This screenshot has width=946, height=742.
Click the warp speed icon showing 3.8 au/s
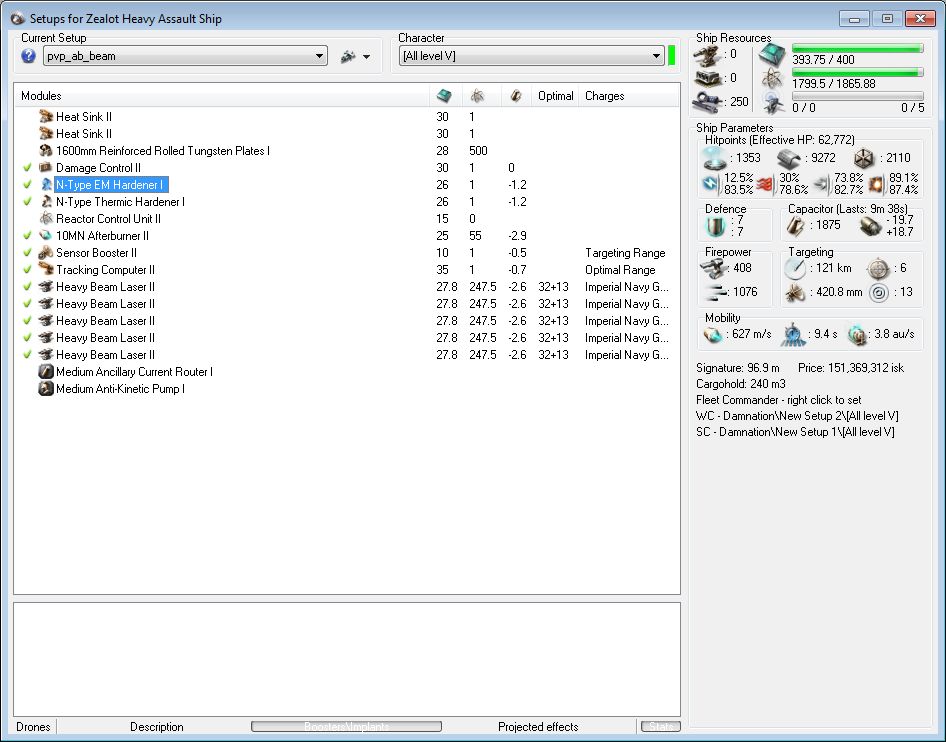click(856, 335)
